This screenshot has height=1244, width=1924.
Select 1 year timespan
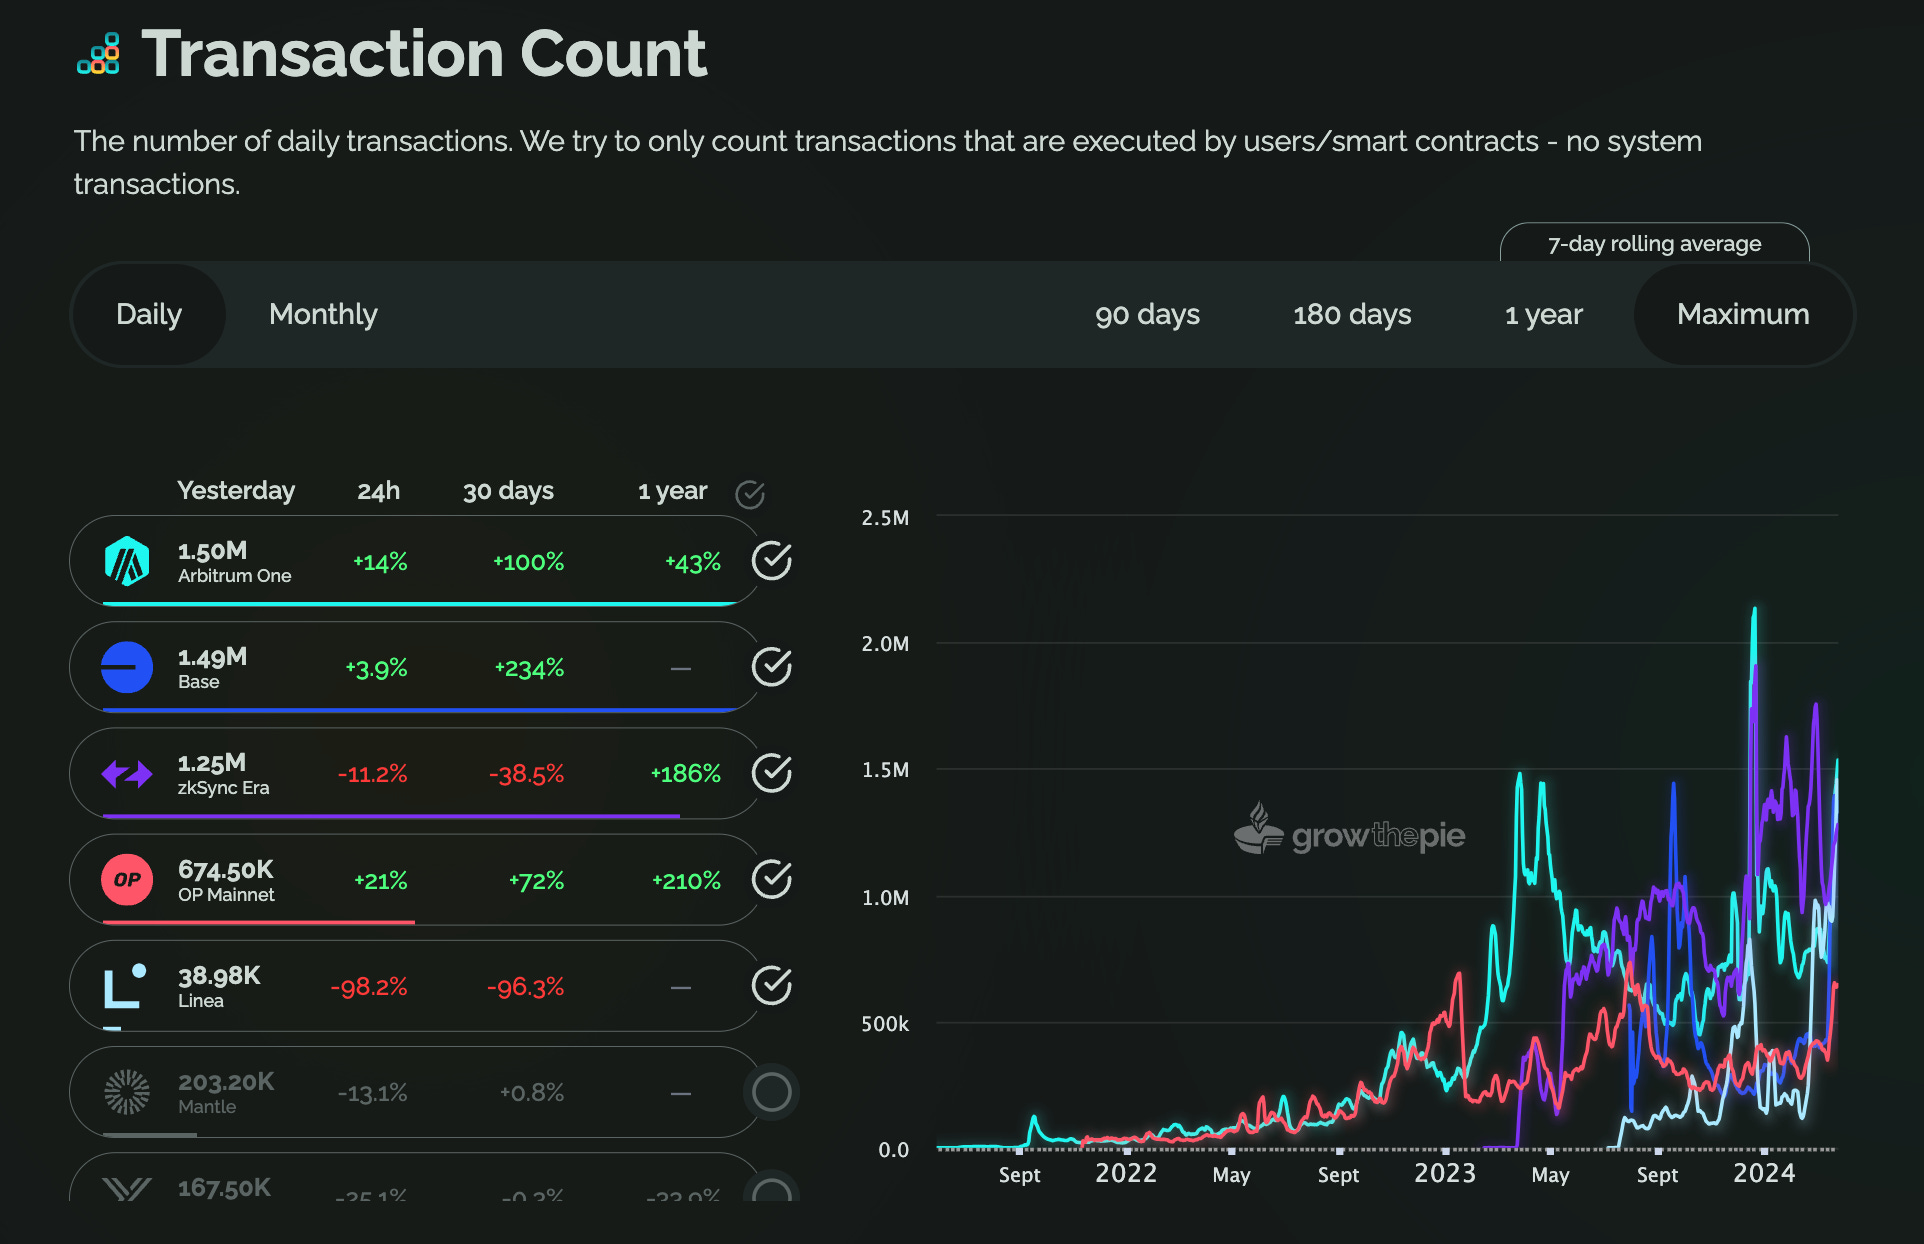tap(1544, 314)
